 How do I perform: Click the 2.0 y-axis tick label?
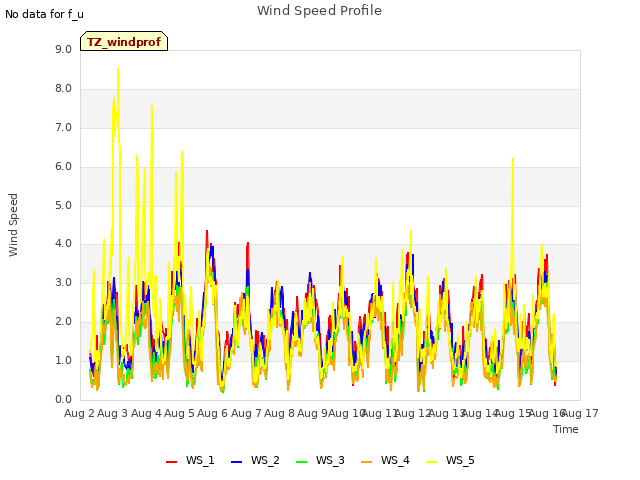coord(63,322)
